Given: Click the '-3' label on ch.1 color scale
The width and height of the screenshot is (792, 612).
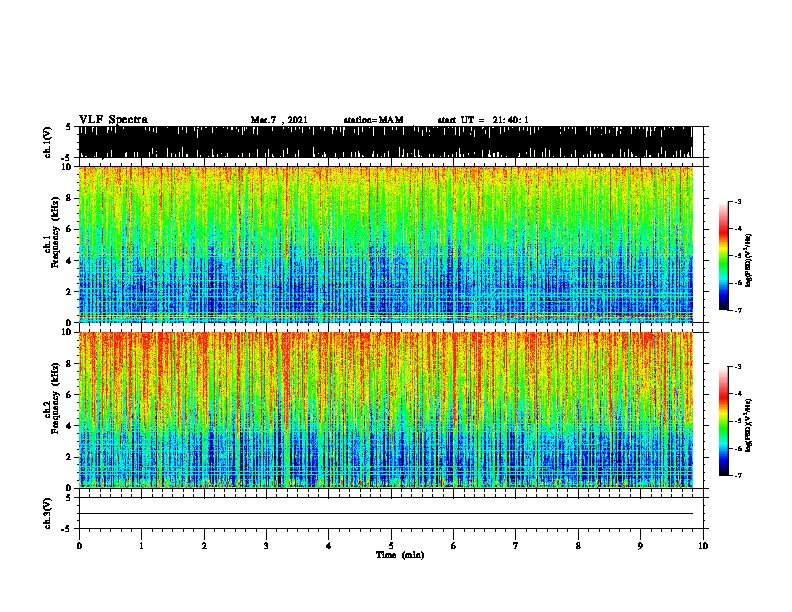Looking at the screenshot, I should tap(737, 202).
